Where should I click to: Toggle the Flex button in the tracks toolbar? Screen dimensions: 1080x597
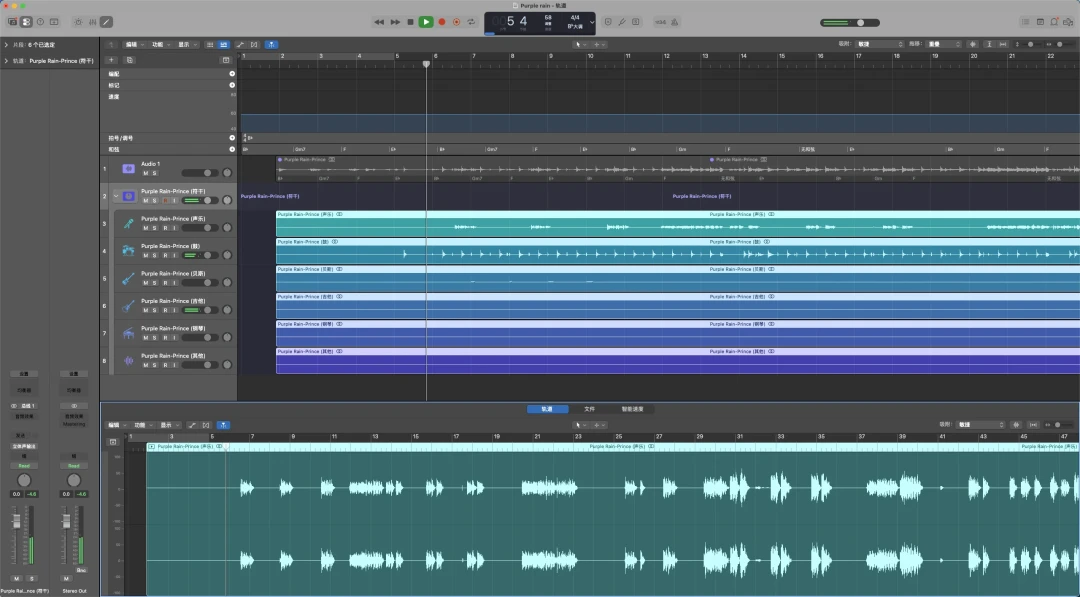[254, 44]
